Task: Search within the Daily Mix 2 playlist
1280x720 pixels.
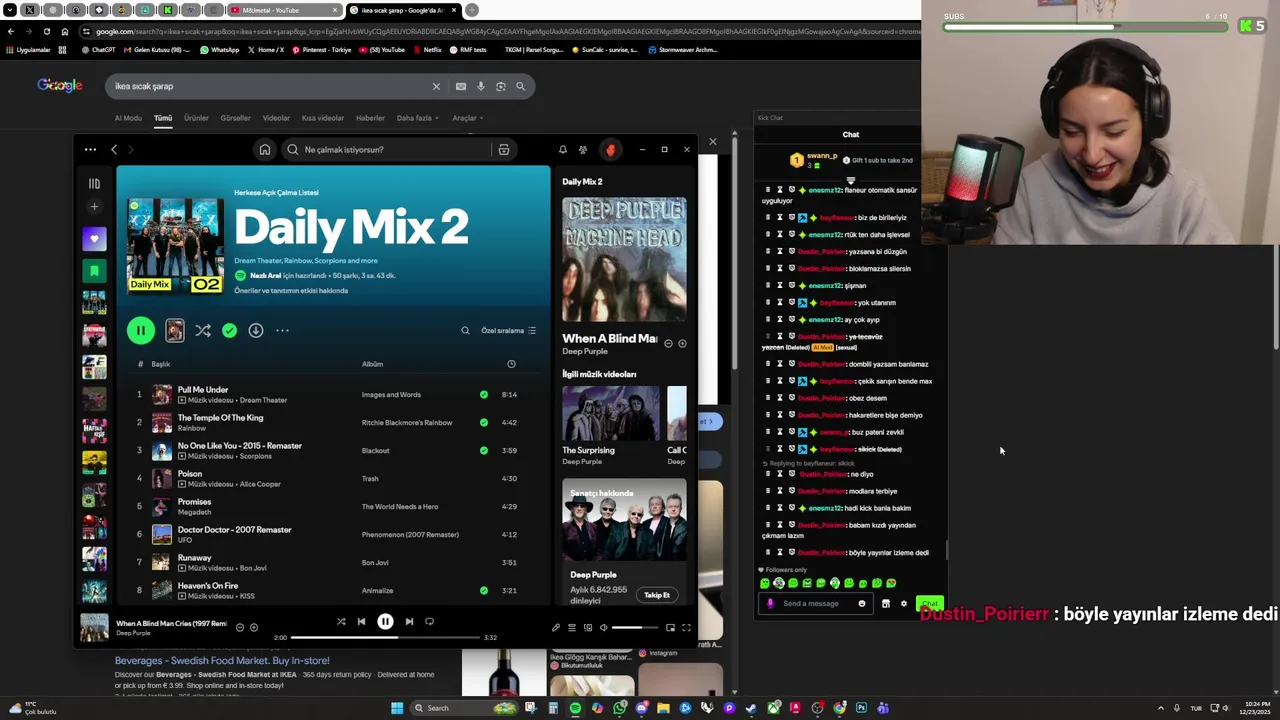Action: click(x=465, y=331)
